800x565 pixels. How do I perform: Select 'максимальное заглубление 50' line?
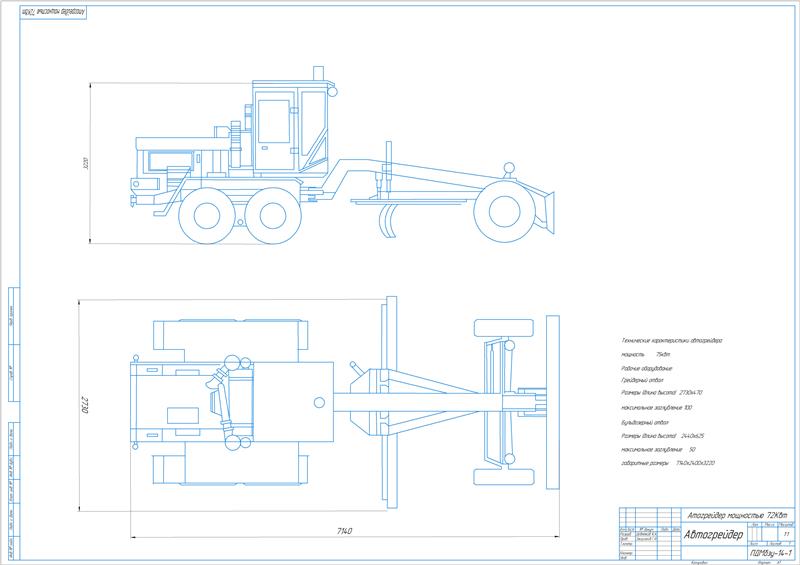[x=658, y=450]
